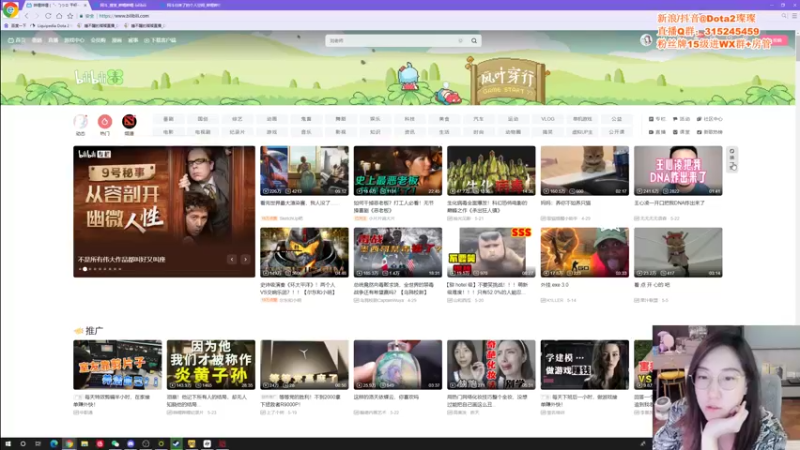The width and height of the screenshot is (800, 450).
Task: Switch to the second browser tab
Action: [x=122, y=5]
